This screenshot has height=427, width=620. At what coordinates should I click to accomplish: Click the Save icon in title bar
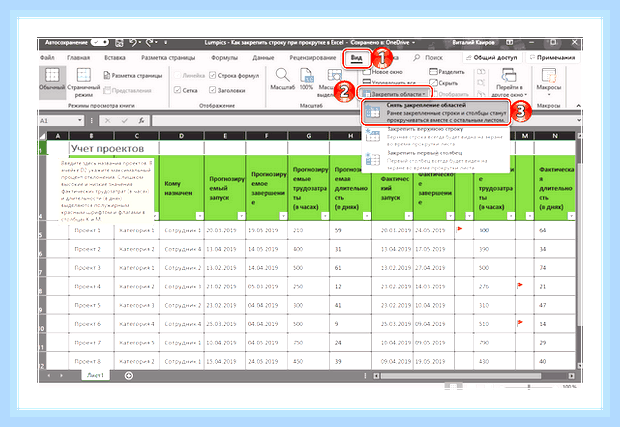click(119, 42)
